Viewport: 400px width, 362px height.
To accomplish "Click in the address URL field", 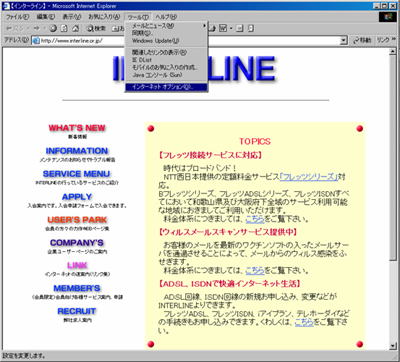I will [189, 40].
